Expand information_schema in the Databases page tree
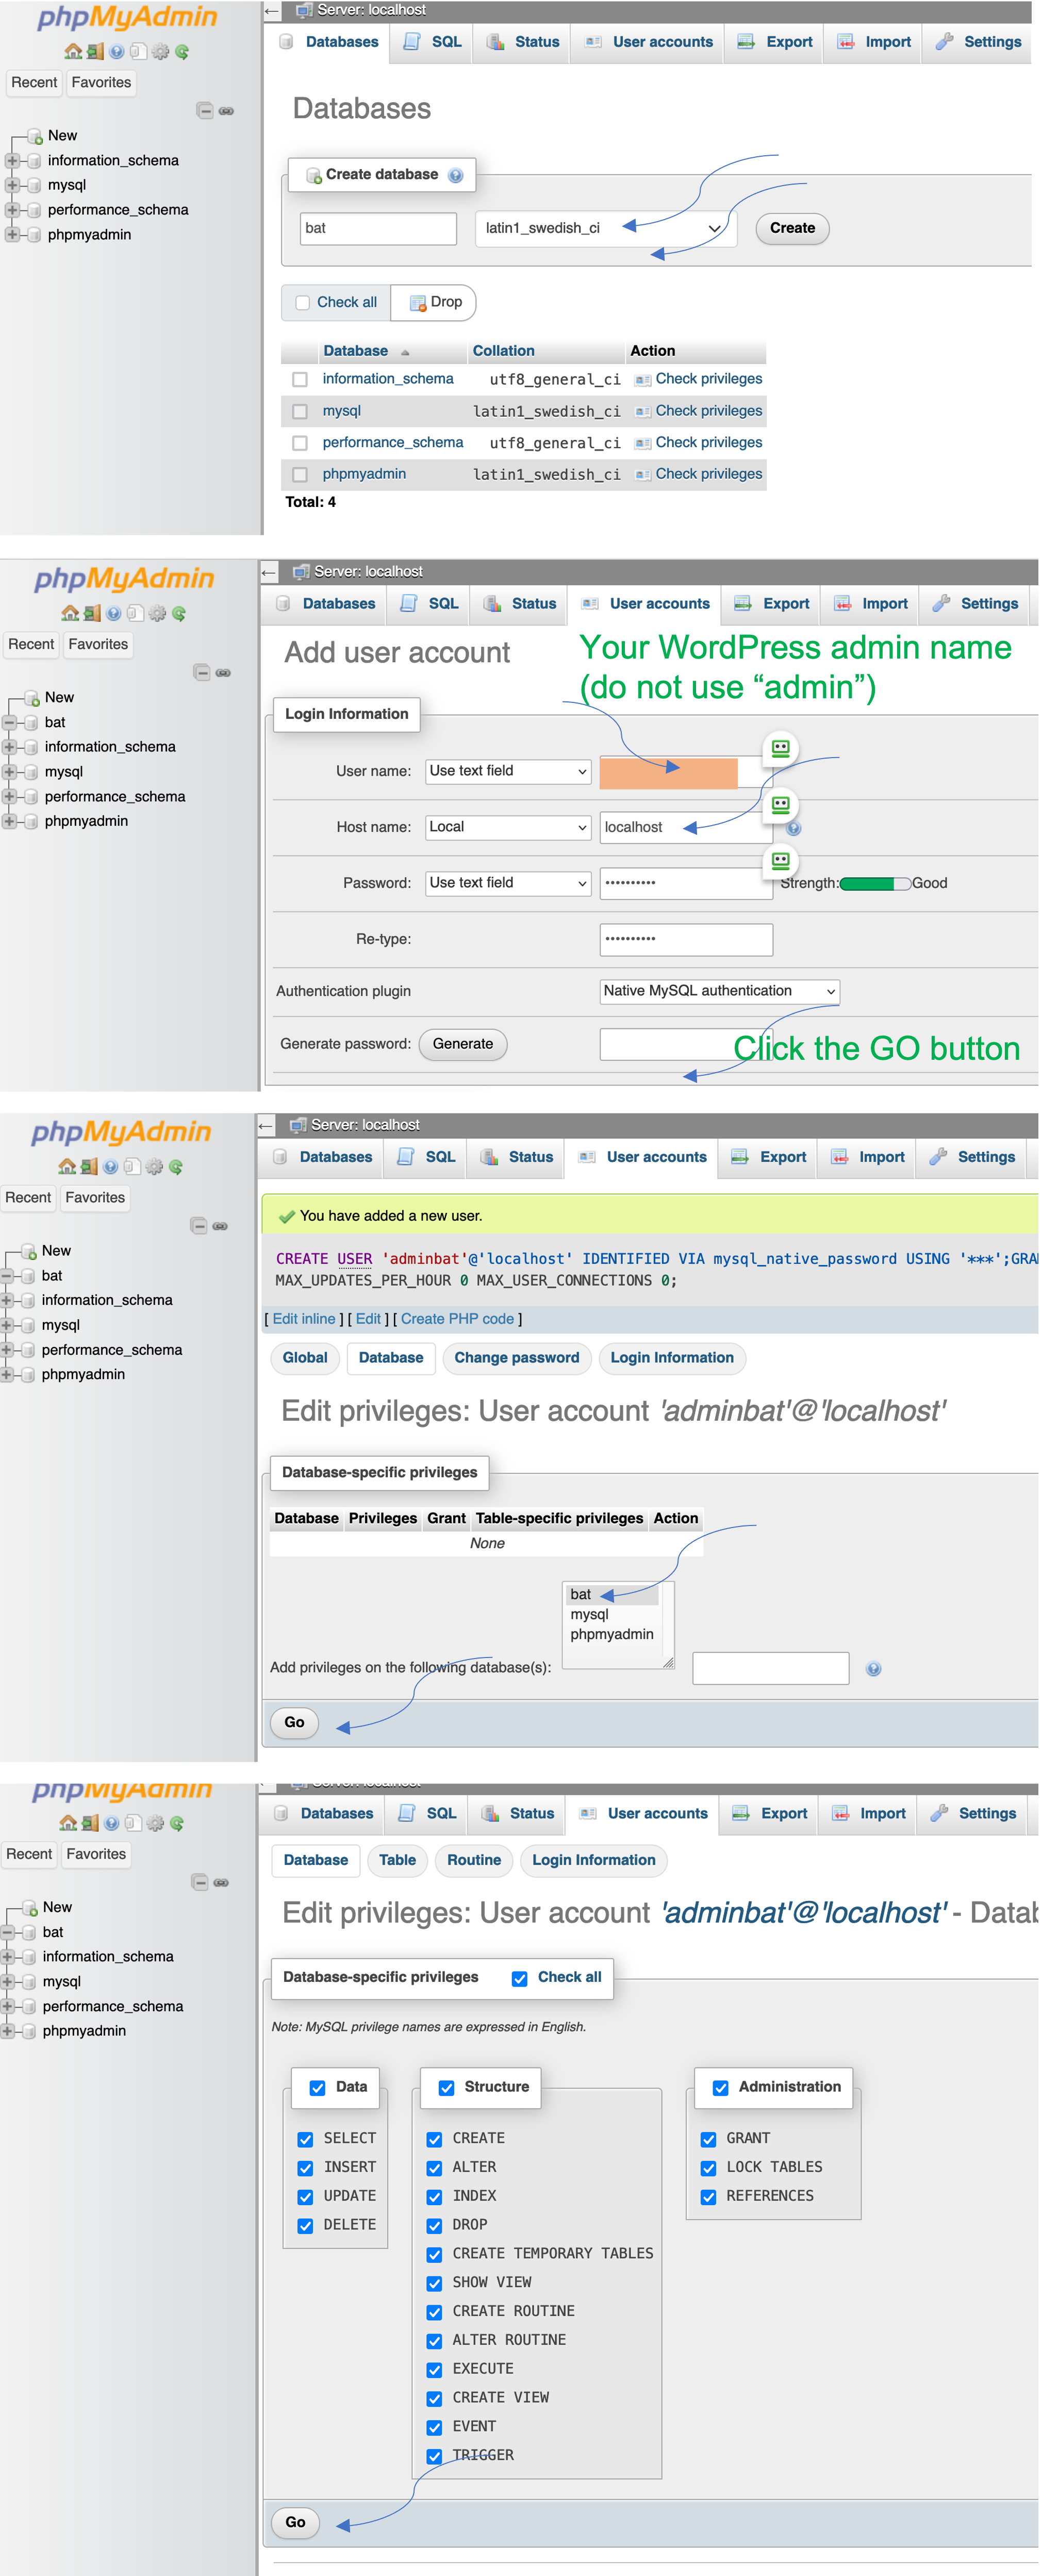 tap(12, 161)
